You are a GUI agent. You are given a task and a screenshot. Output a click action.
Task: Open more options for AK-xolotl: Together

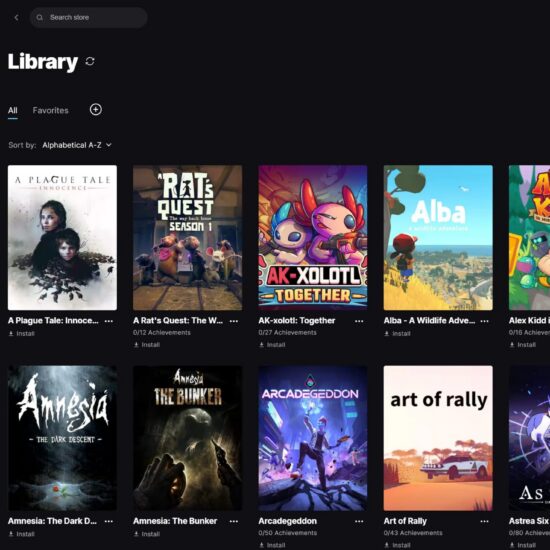tap(359, 321)
